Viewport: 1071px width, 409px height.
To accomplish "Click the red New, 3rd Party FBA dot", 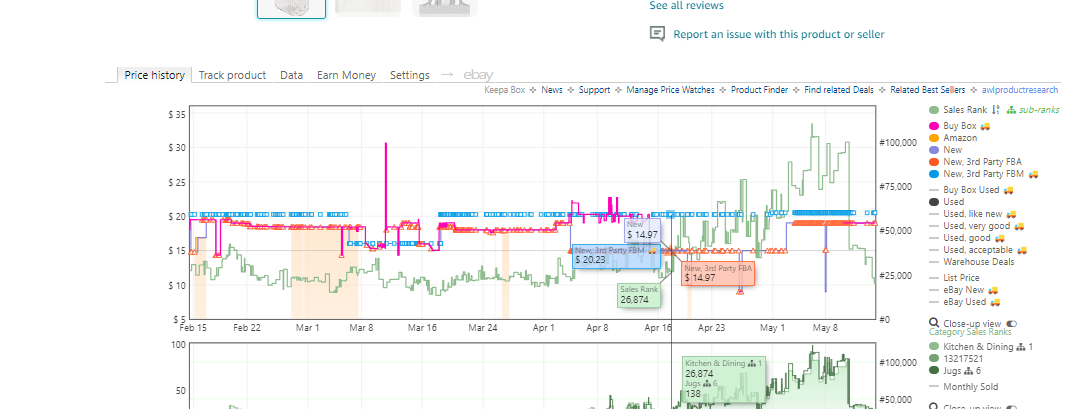I will (x=934, y=162).
